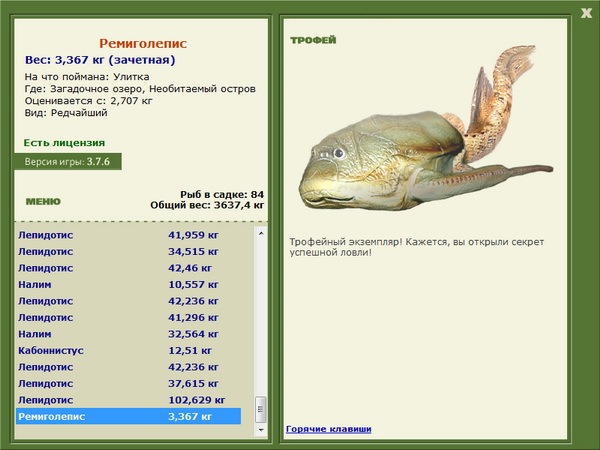Select the Лепидотис 102,629 кг row
This screenshot has width=600, height=450.
pos(129,400)
